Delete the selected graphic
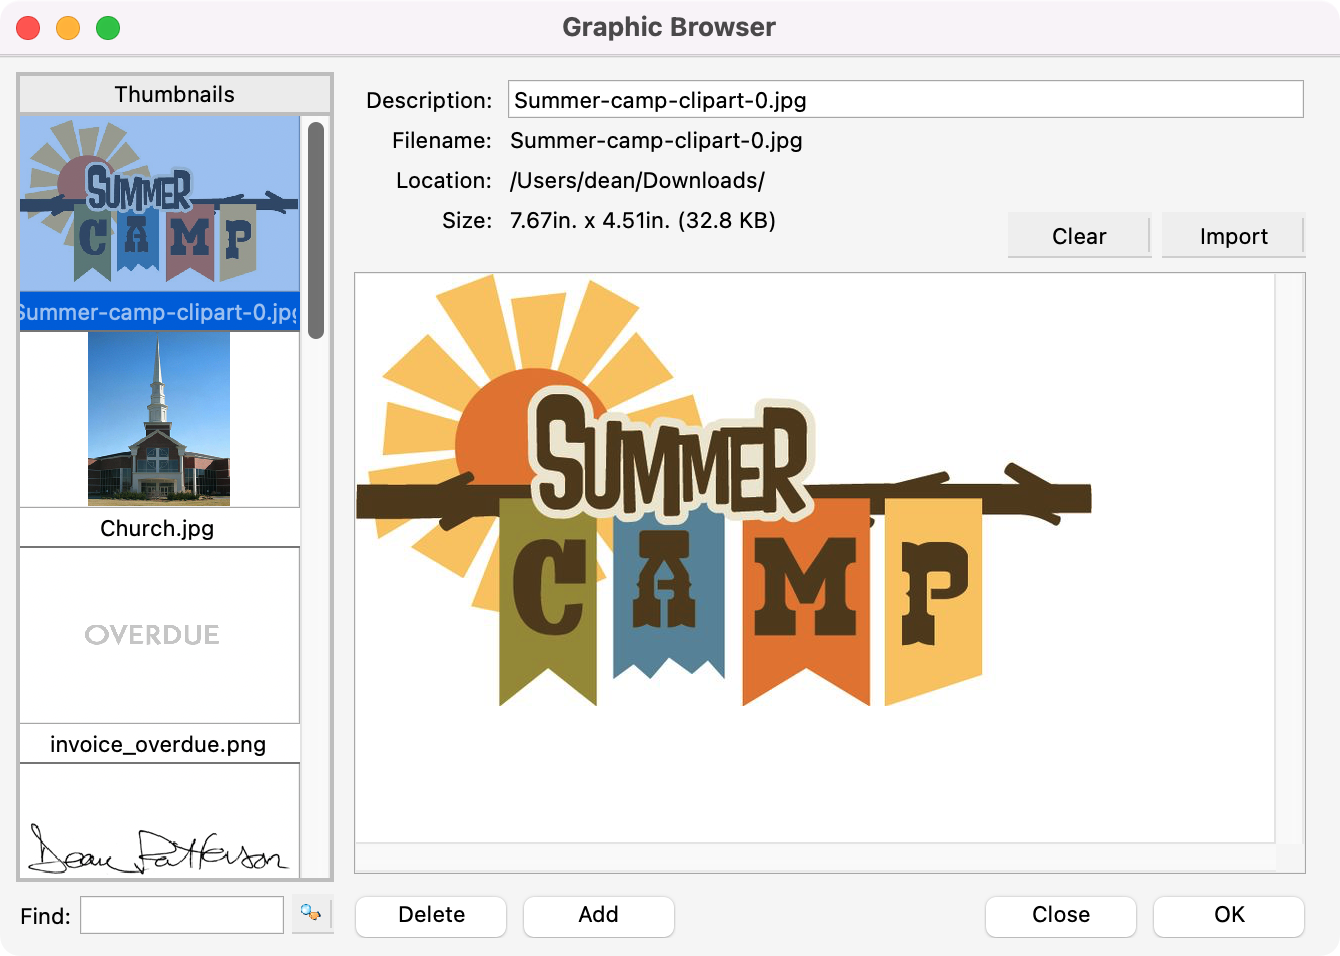 point(431,915)
